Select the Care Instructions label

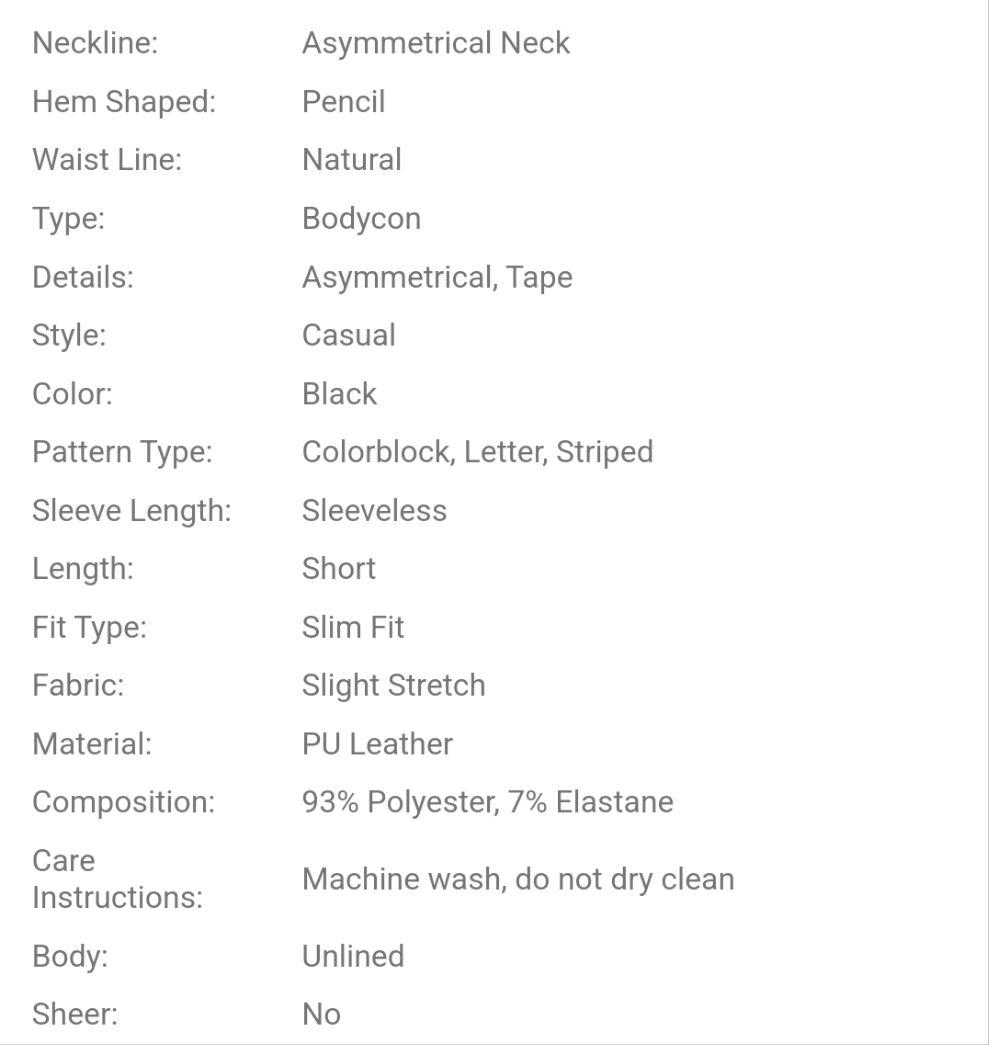(117, 880)
